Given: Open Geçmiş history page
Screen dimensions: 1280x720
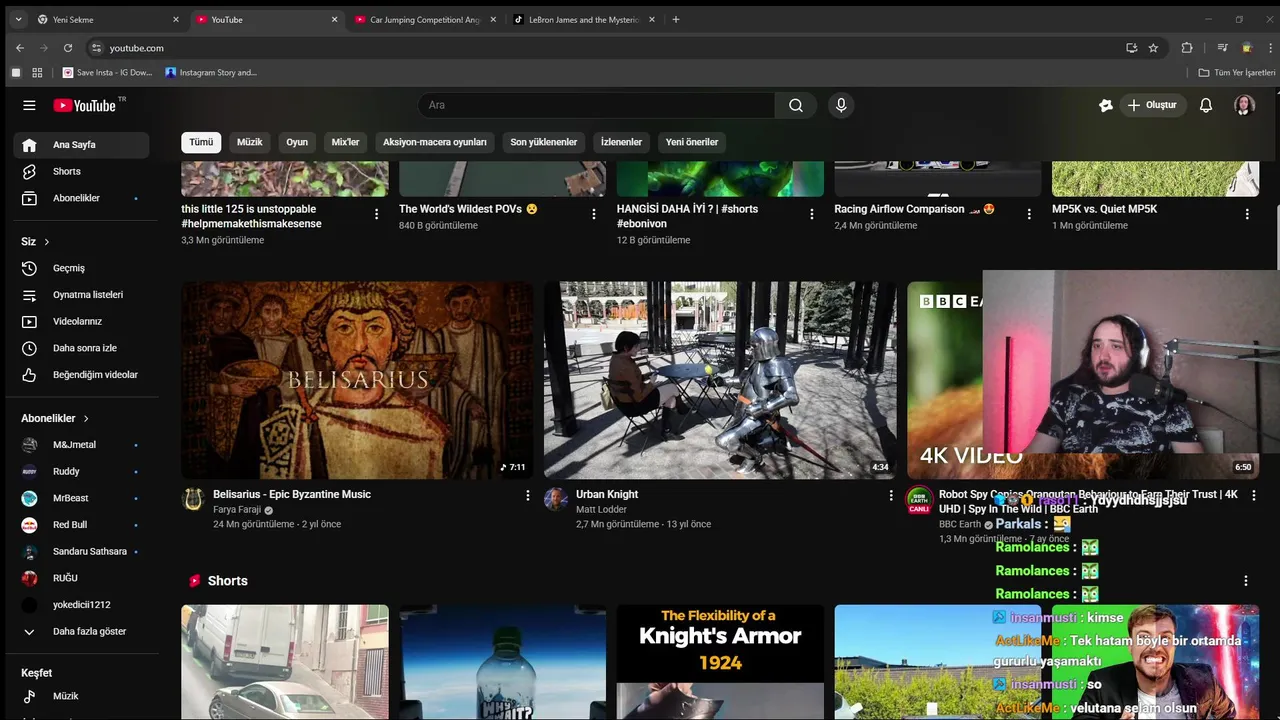Looking at the screenshot, I should (81, 268).
